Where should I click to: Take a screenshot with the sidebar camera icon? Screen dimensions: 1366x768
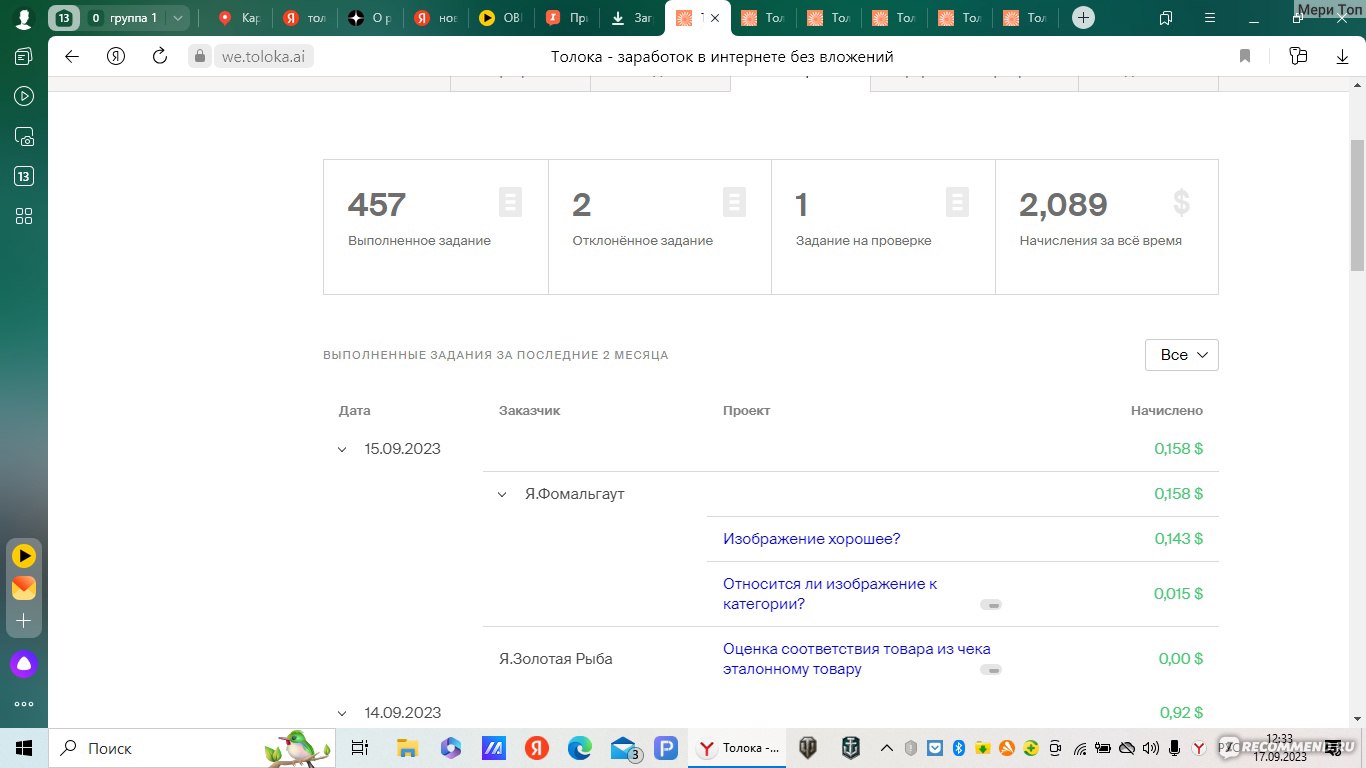point(24,136)
